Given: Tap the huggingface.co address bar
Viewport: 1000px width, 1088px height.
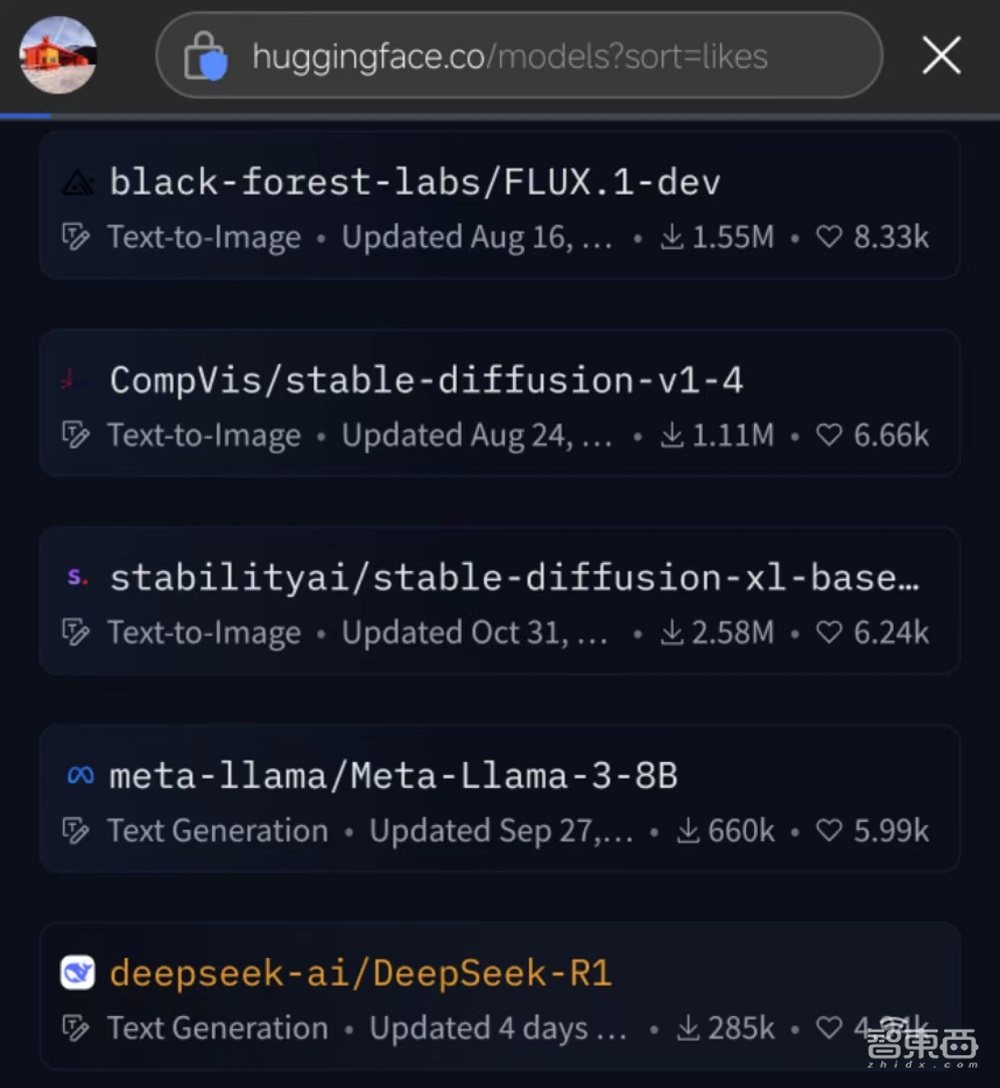Looking at the screenshot, I should 518,55.
